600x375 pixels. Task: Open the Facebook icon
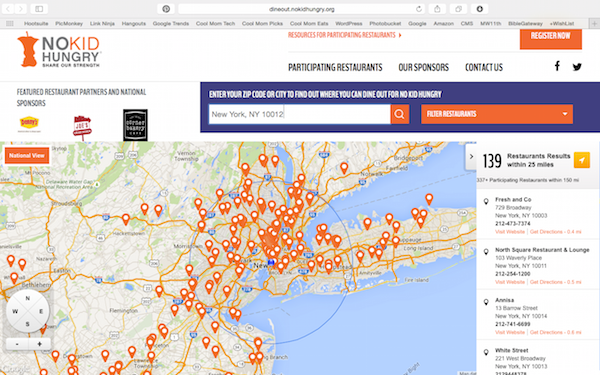[557, 66]
